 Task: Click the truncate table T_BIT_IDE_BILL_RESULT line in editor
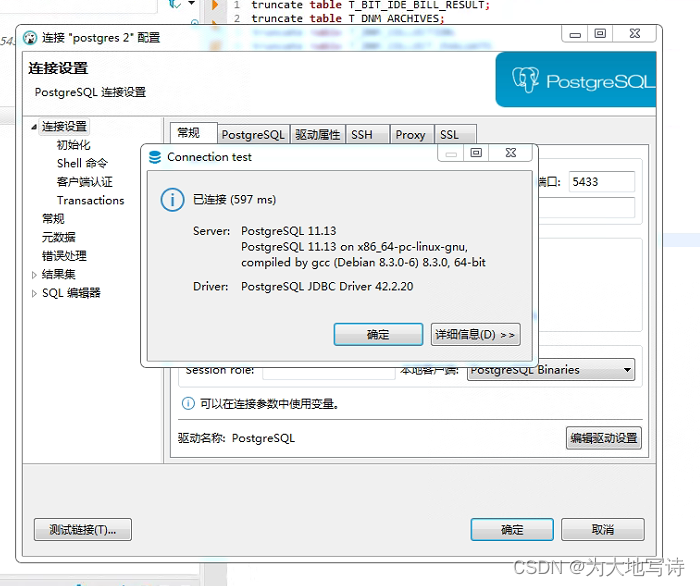pos(371,5)
